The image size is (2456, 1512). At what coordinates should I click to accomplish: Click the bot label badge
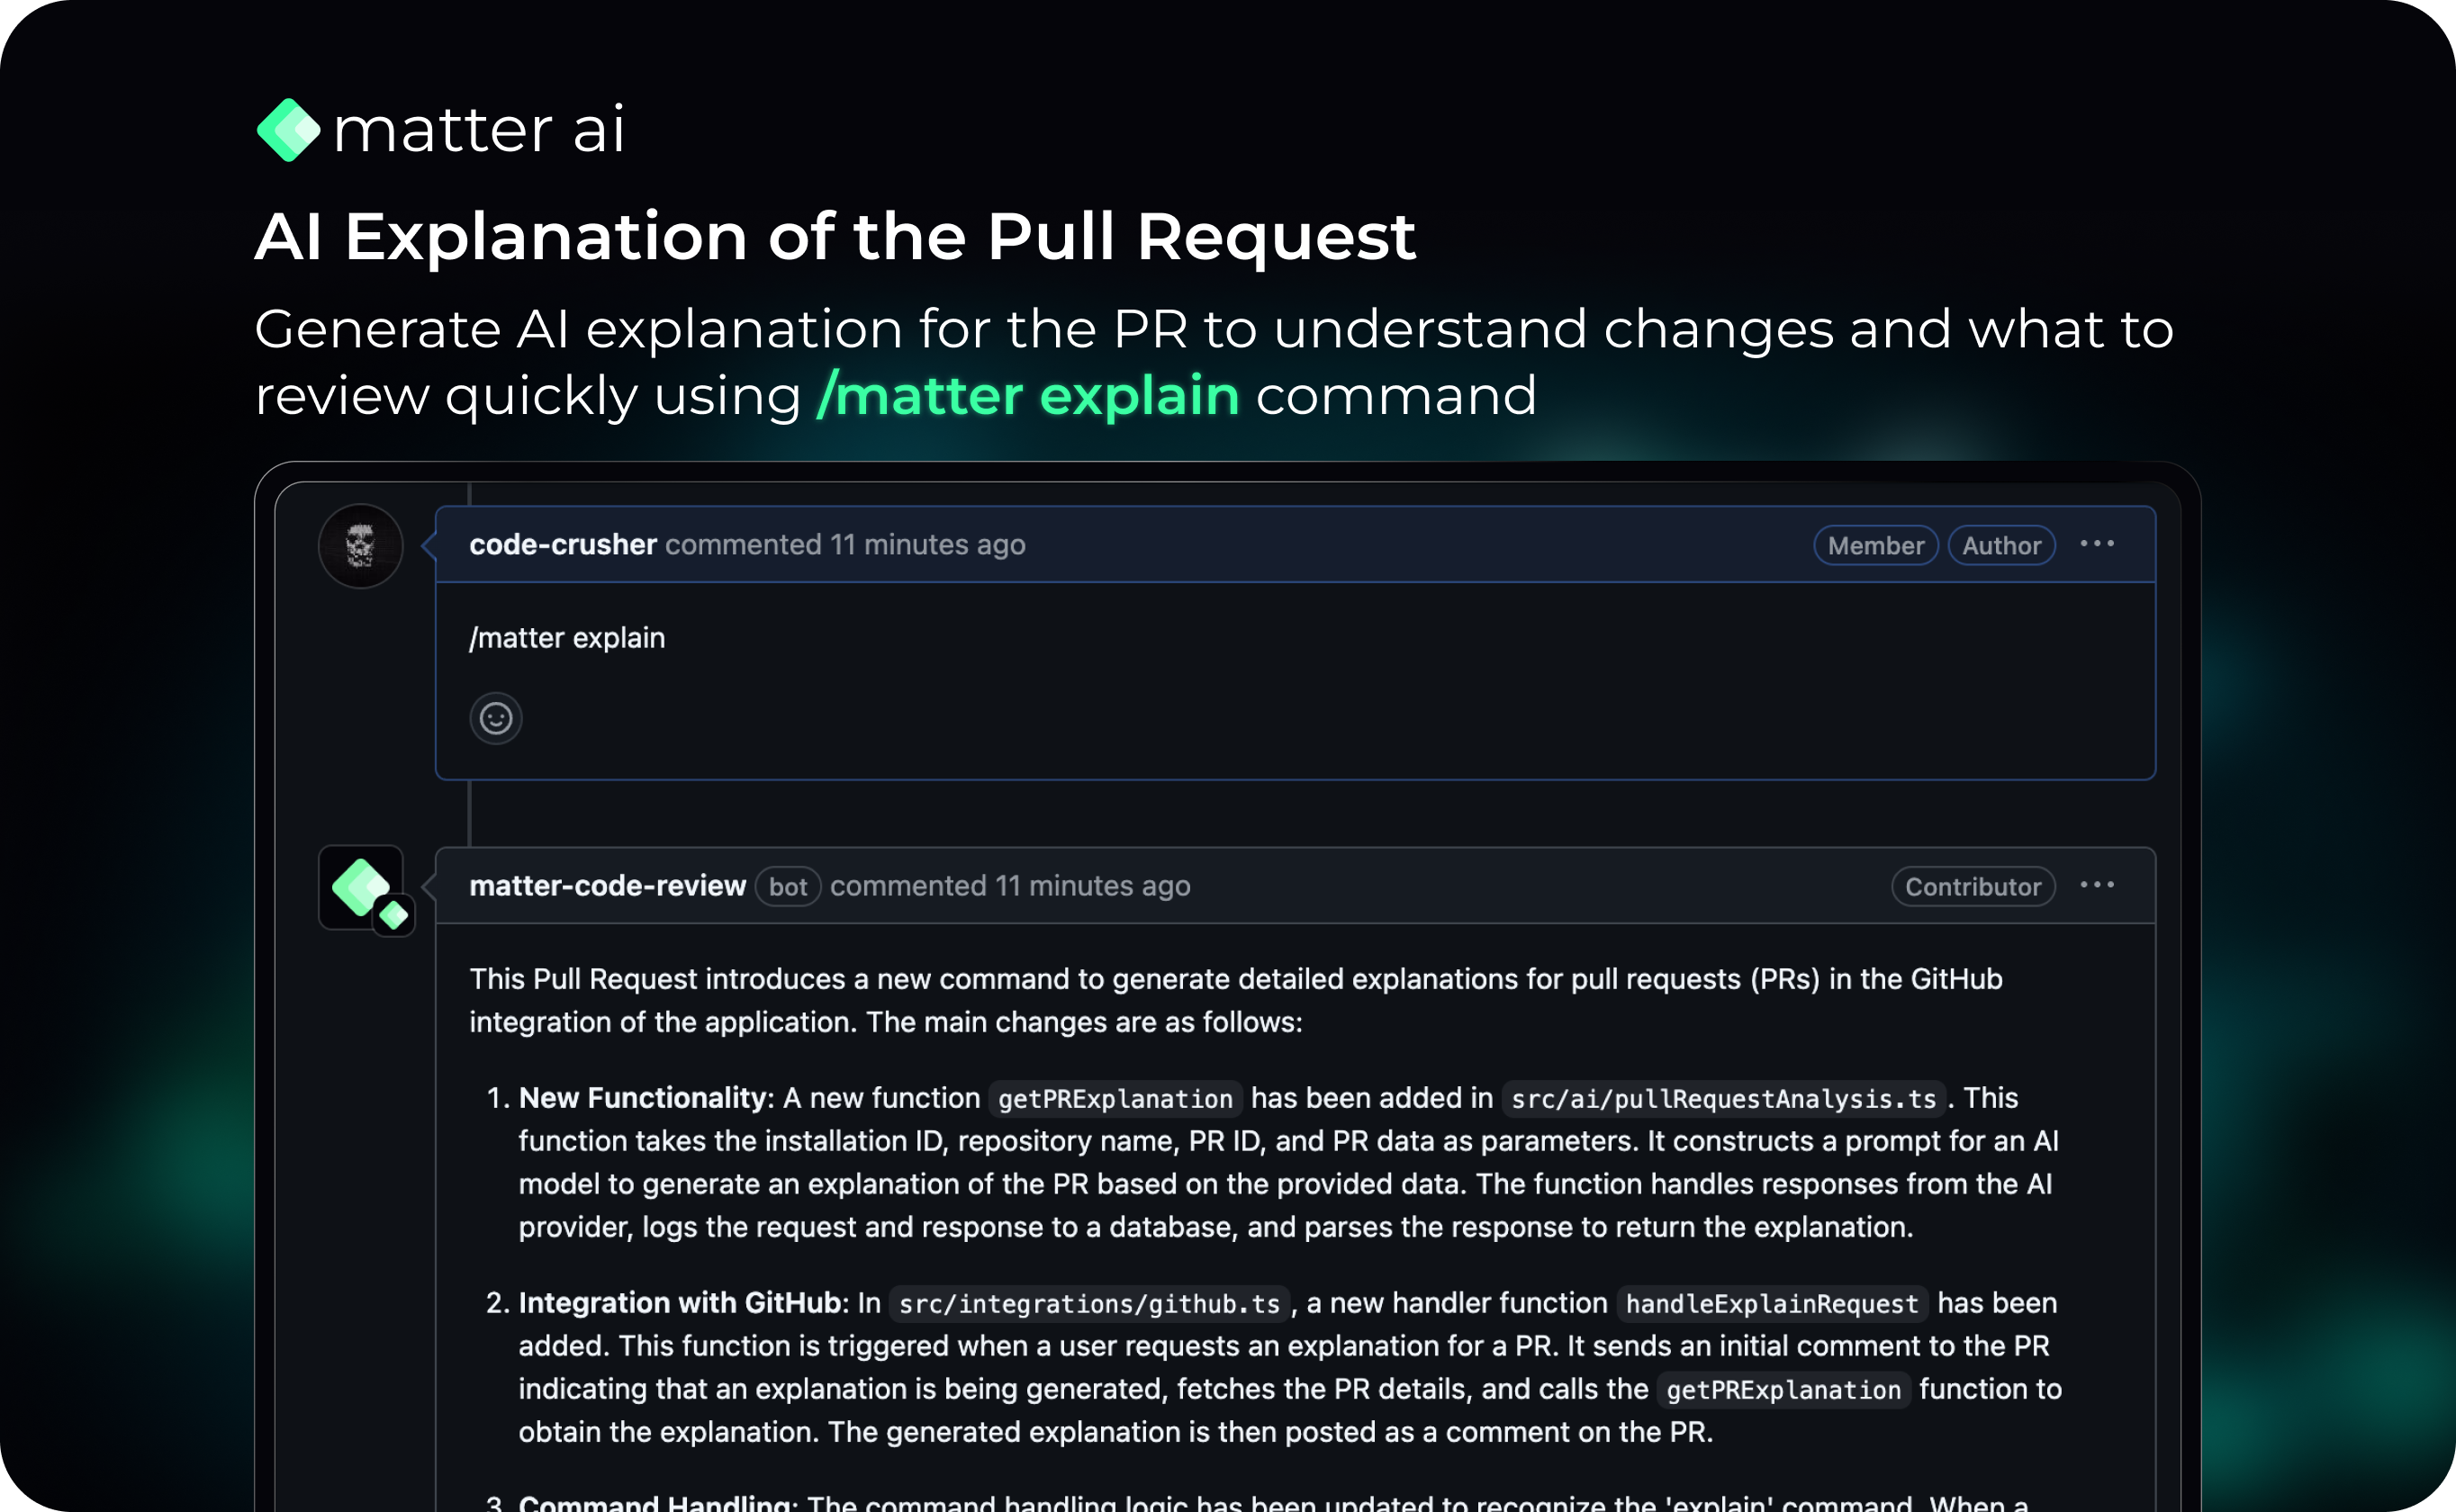click(787, 887)
